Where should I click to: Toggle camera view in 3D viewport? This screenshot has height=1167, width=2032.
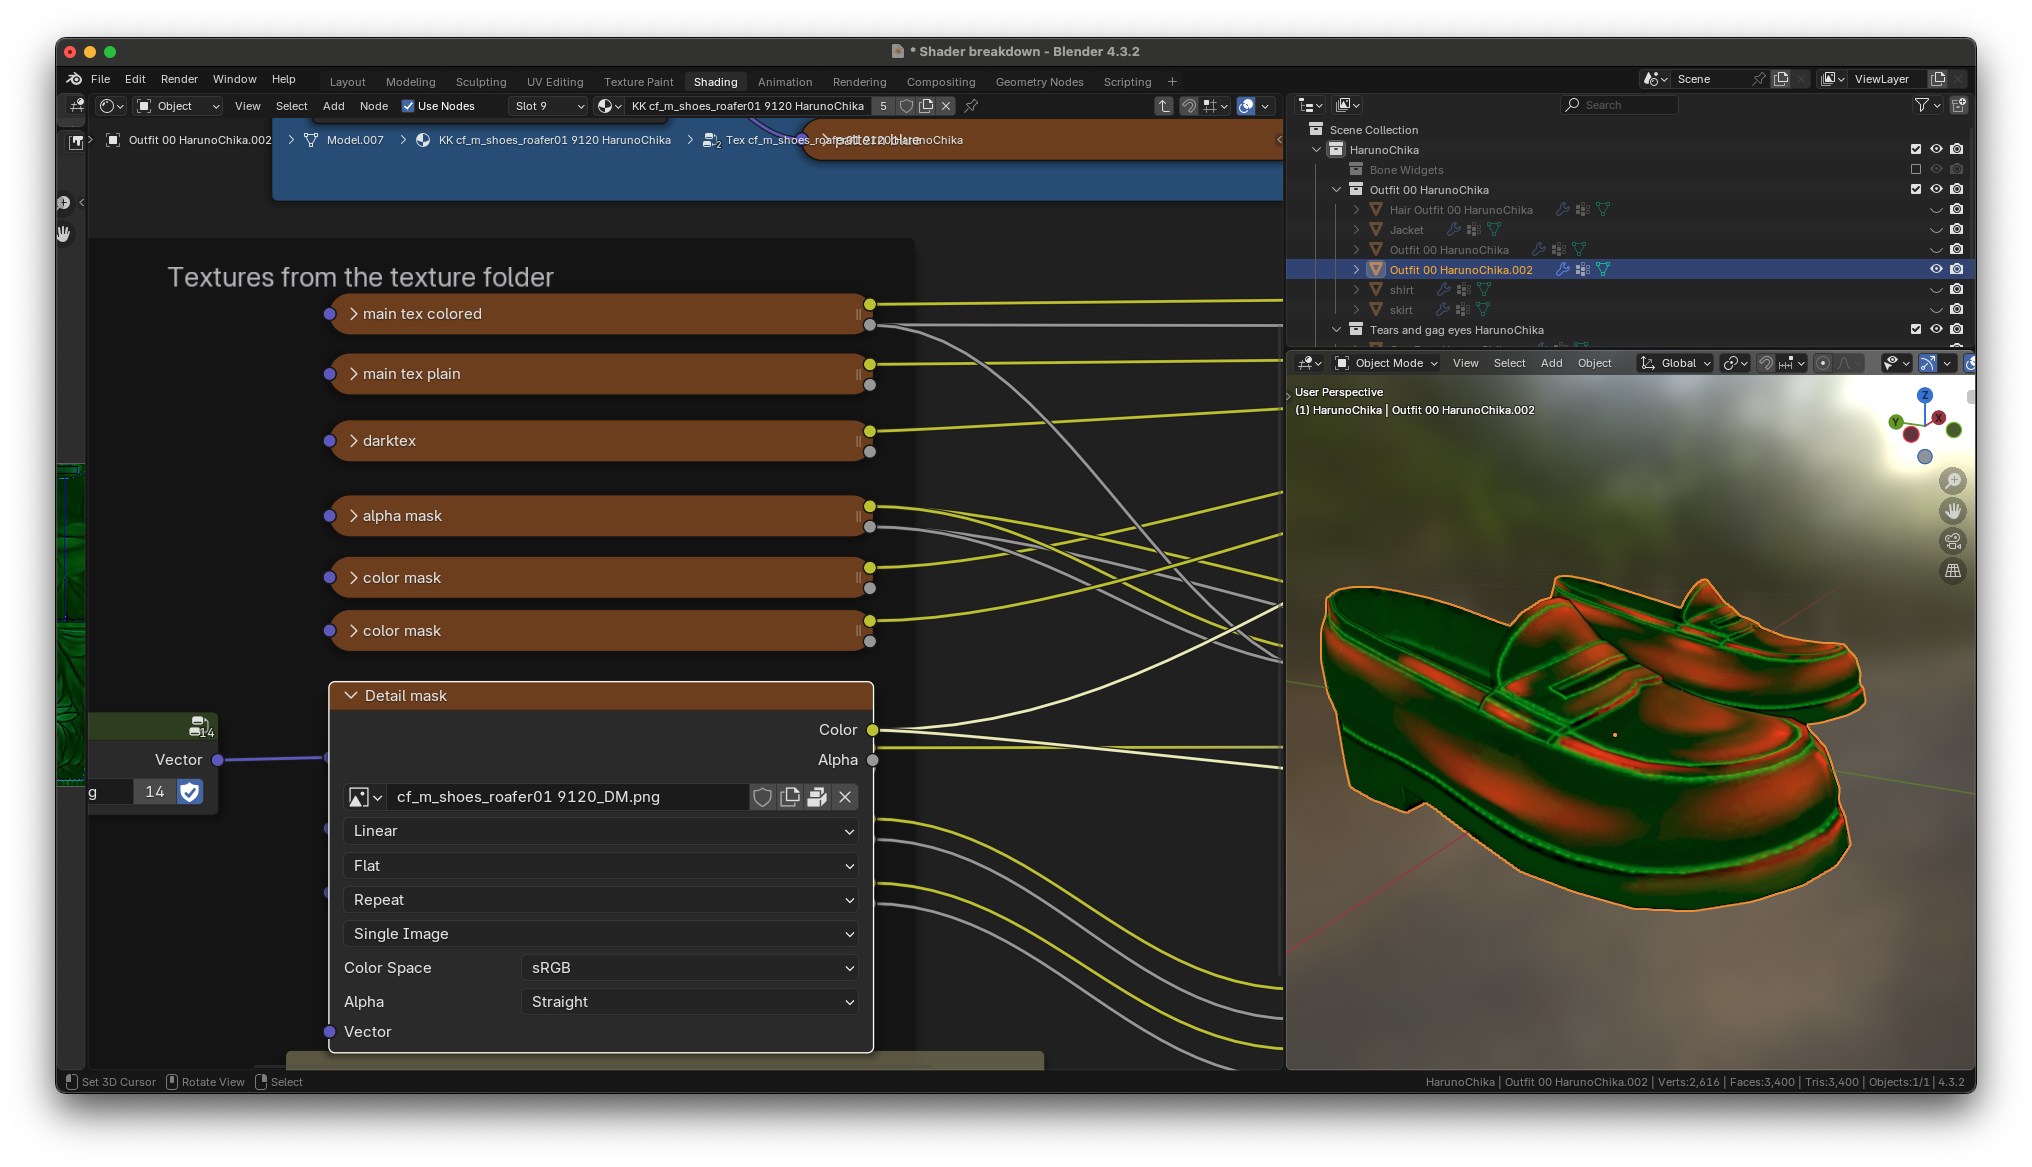click(1952, 541)
